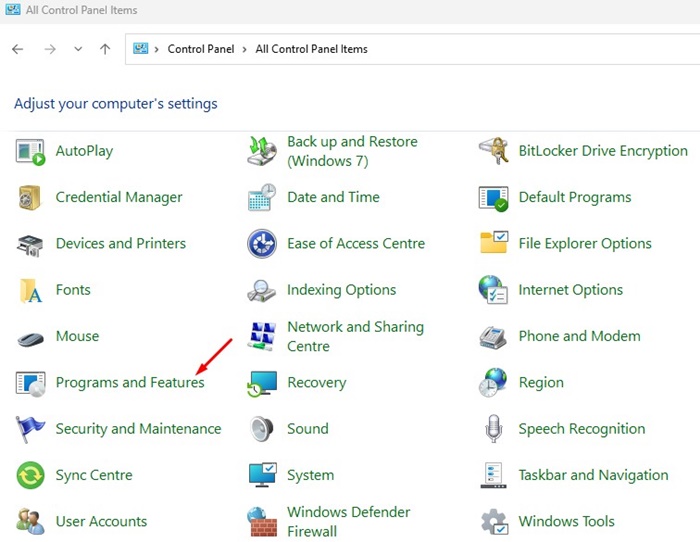Open the Network and Sharing Centre icon
The image size is (700, 542).
(x=262, y=336)
